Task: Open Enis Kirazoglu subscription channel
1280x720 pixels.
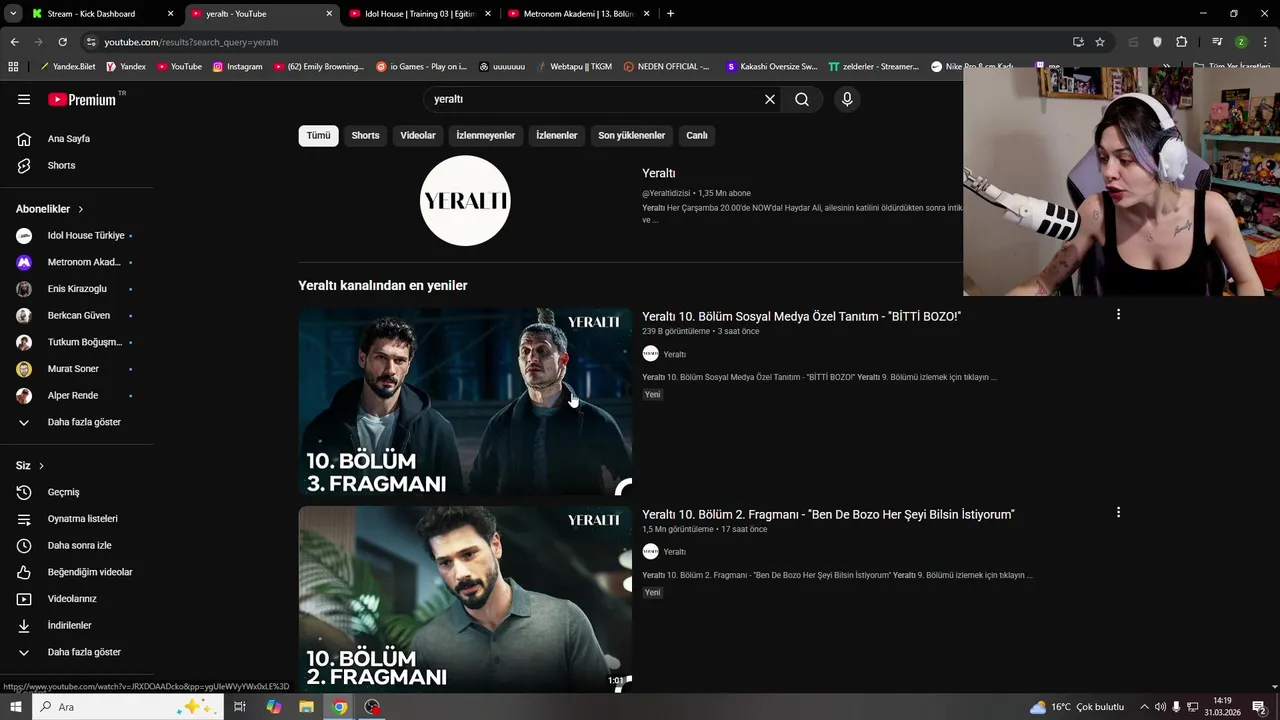Action: tap(77, 289)
